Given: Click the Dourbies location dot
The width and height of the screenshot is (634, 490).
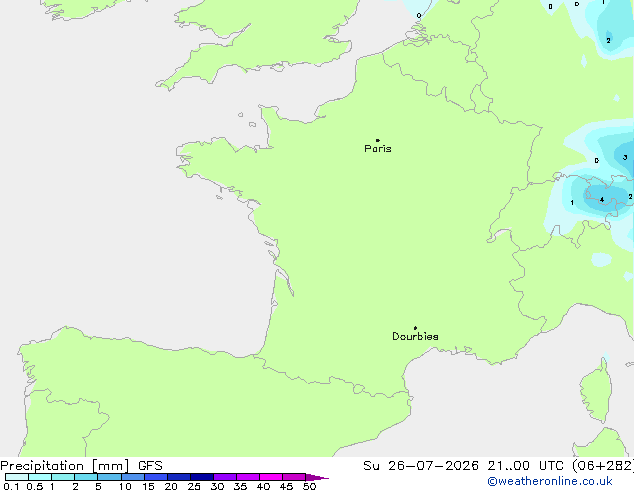Looking at the screenshot, I should tap(415, 328).
